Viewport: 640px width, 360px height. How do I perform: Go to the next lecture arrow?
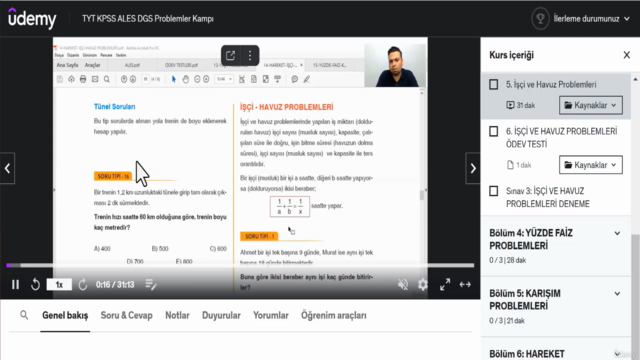click(x=473, y=168)
